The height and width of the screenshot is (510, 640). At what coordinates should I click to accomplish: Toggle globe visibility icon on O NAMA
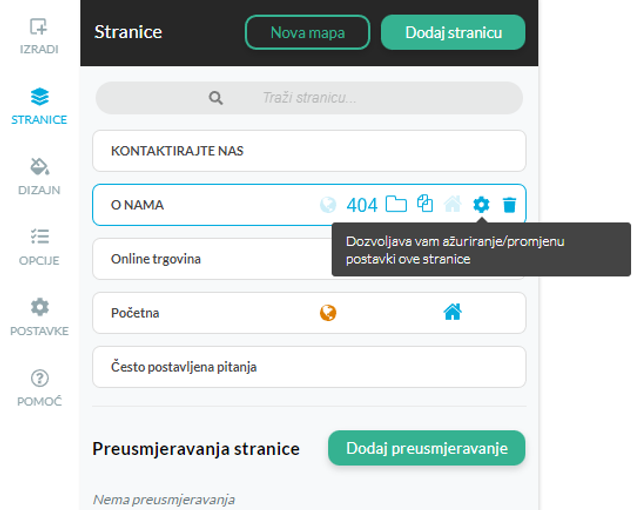pos(328,205)
